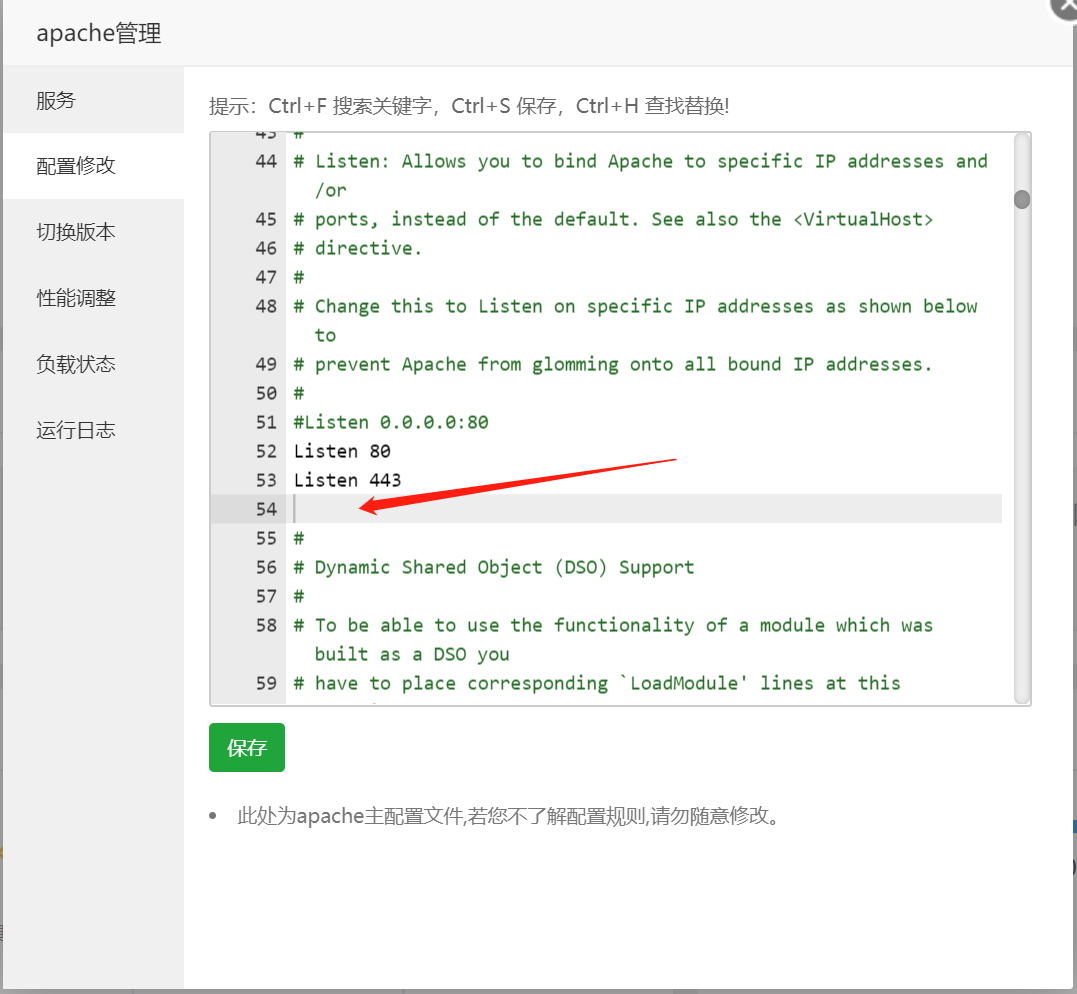Close the apache管理 dialog
The height and width of the screenshot is (994, 1077).
tap(1066, 5)
